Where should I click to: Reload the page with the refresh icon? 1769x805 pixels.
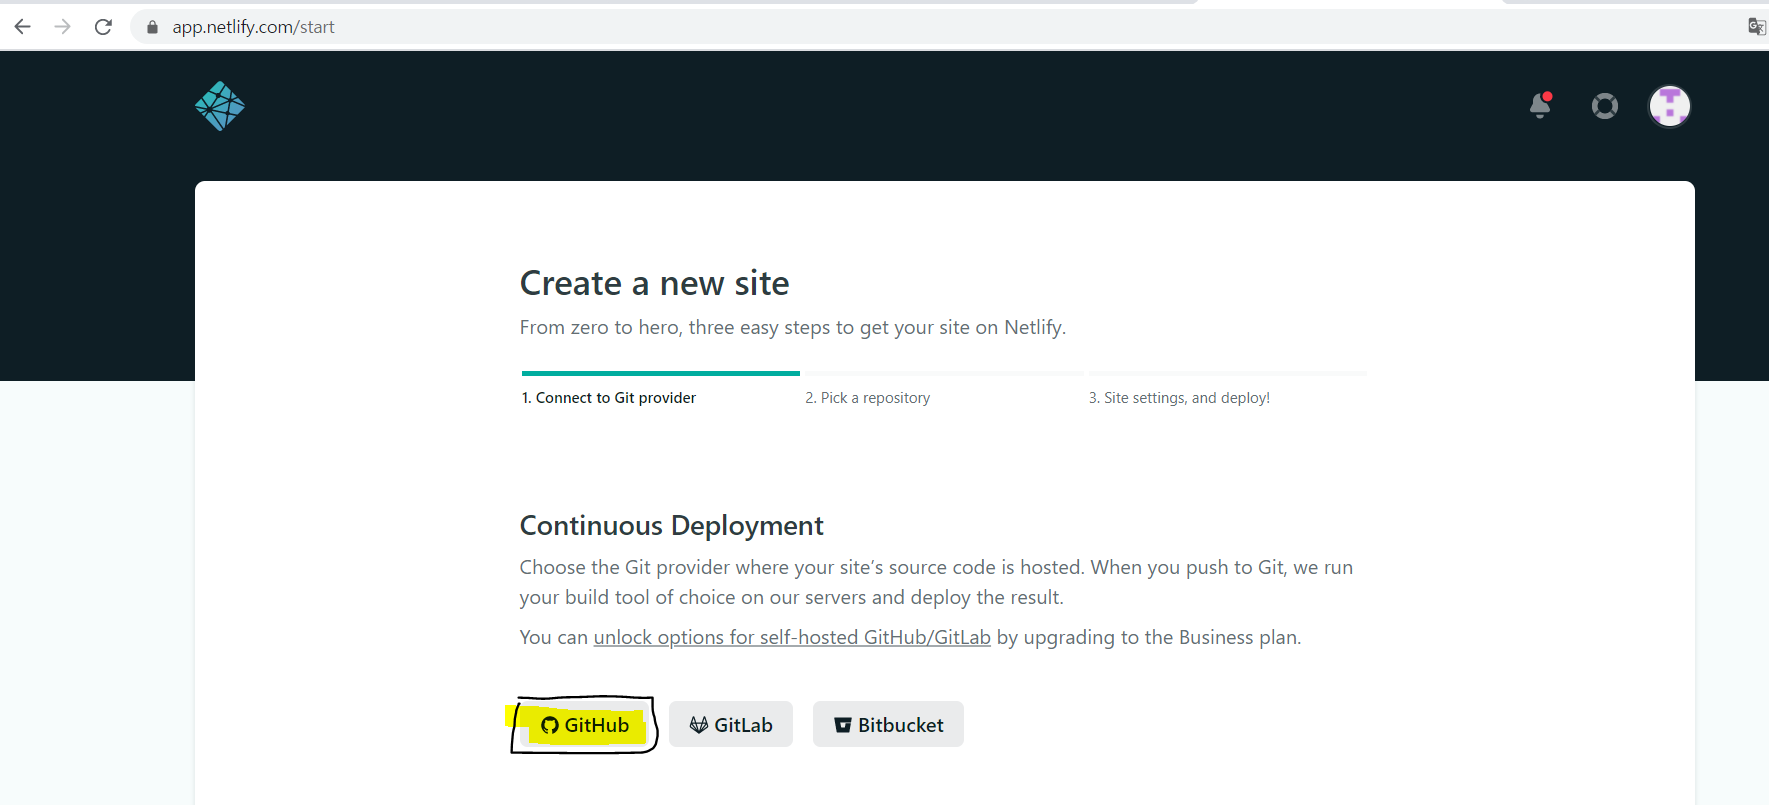point(103,27)
